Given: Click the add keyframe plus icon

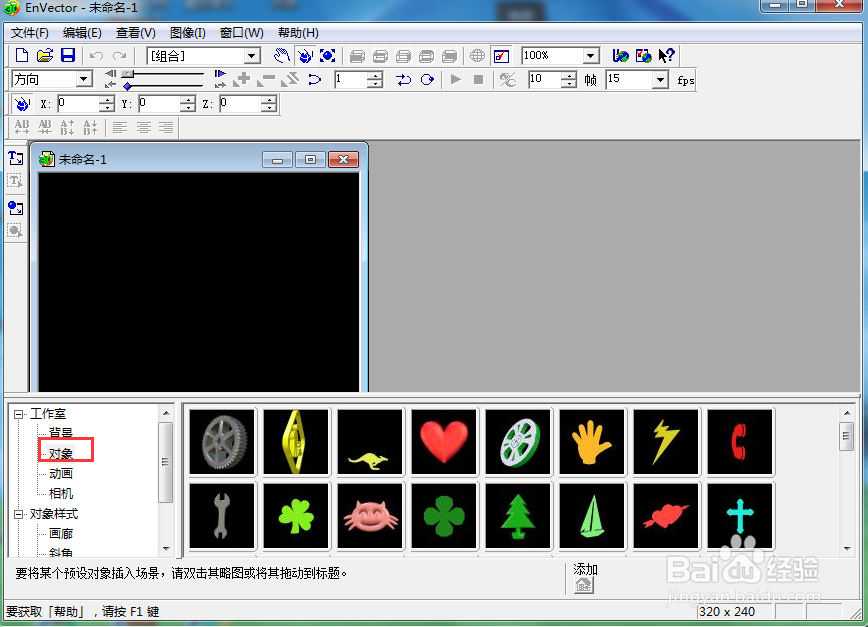Looking at the screenshot, I should tap(241, 80).
